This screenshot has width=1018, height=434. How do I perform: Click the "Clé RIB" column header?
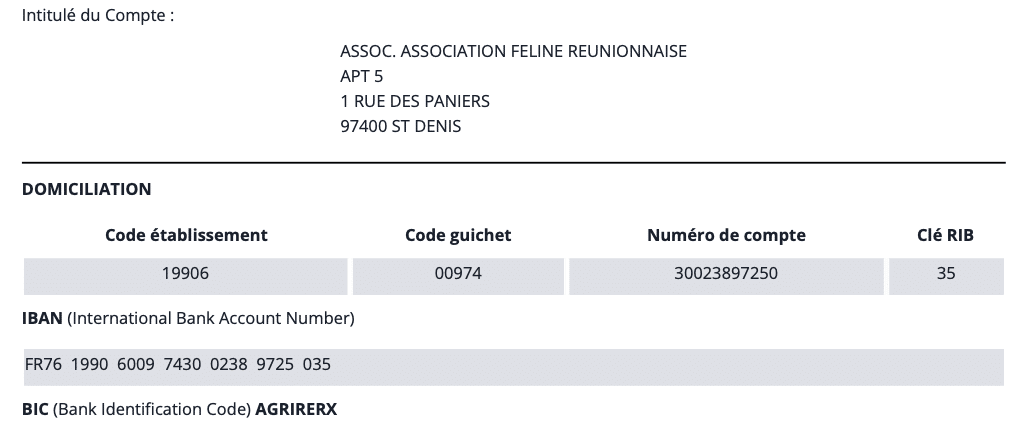click(x=945, y=235)
